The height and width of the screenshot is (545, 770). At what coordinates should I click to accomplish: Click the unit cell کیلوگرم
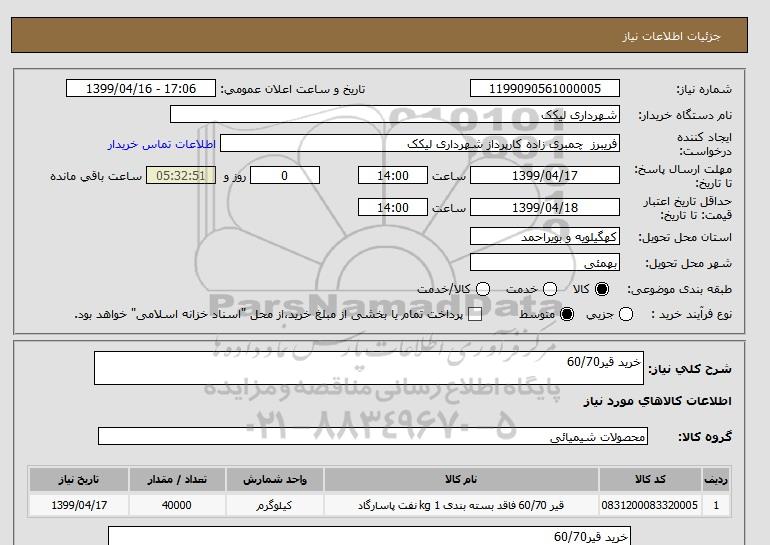275,505
